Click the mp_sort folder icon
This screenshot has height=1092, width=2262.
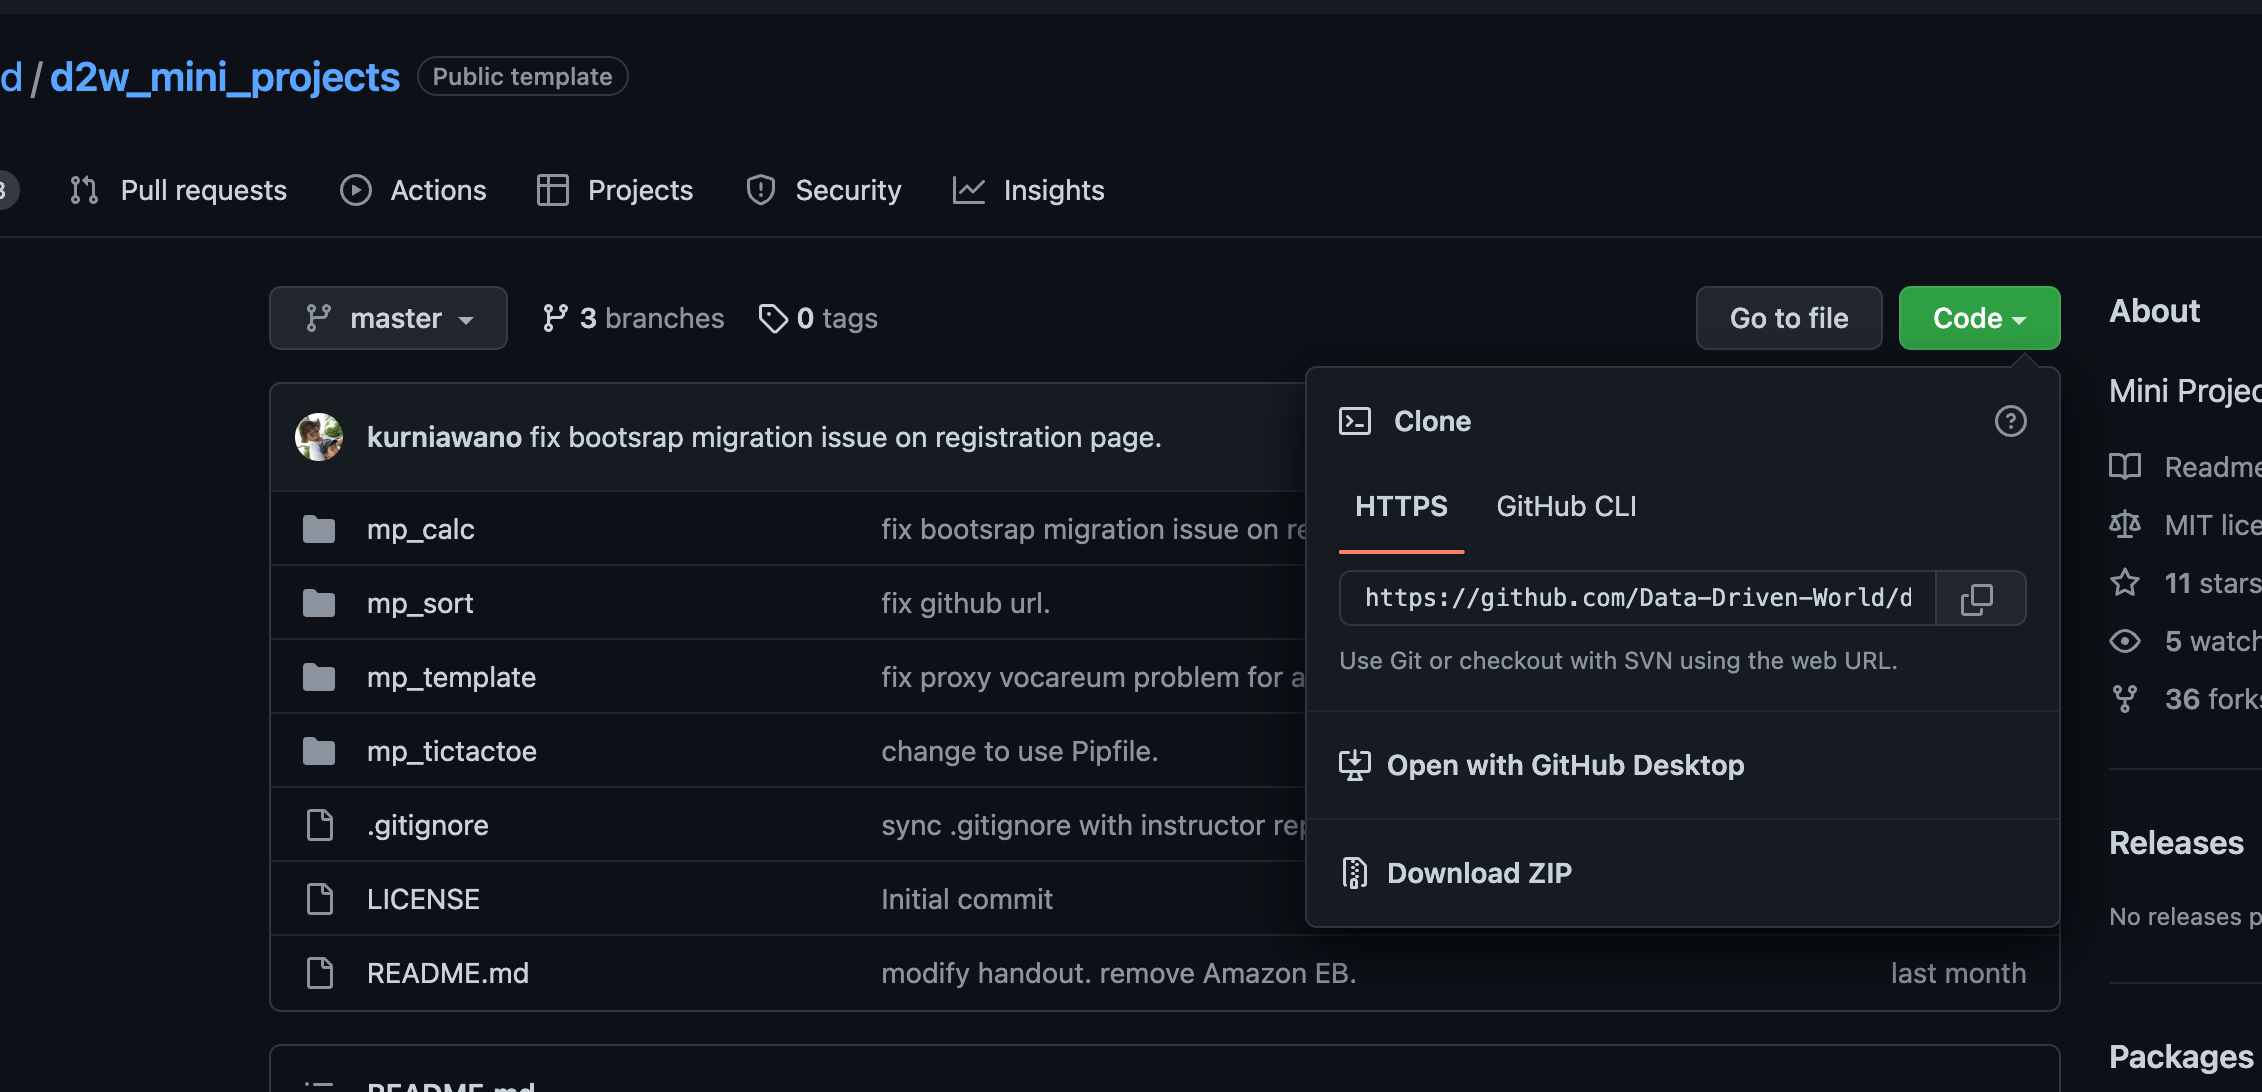319,603
